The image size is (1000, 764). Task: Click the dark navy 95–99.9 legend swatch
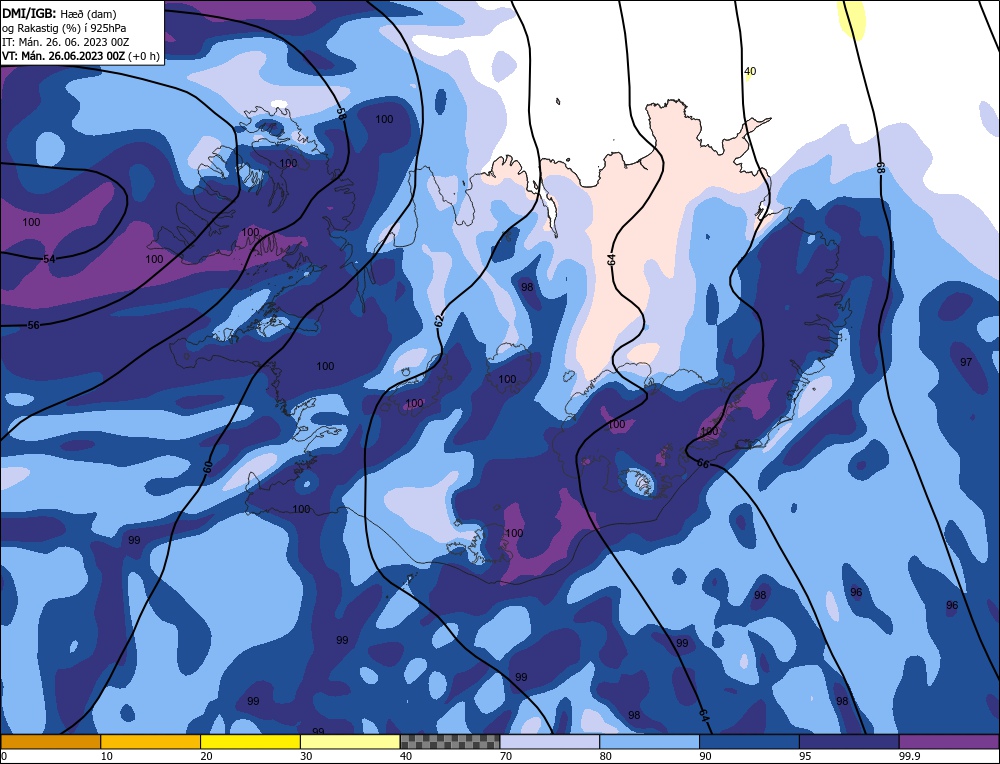[849, 741]
